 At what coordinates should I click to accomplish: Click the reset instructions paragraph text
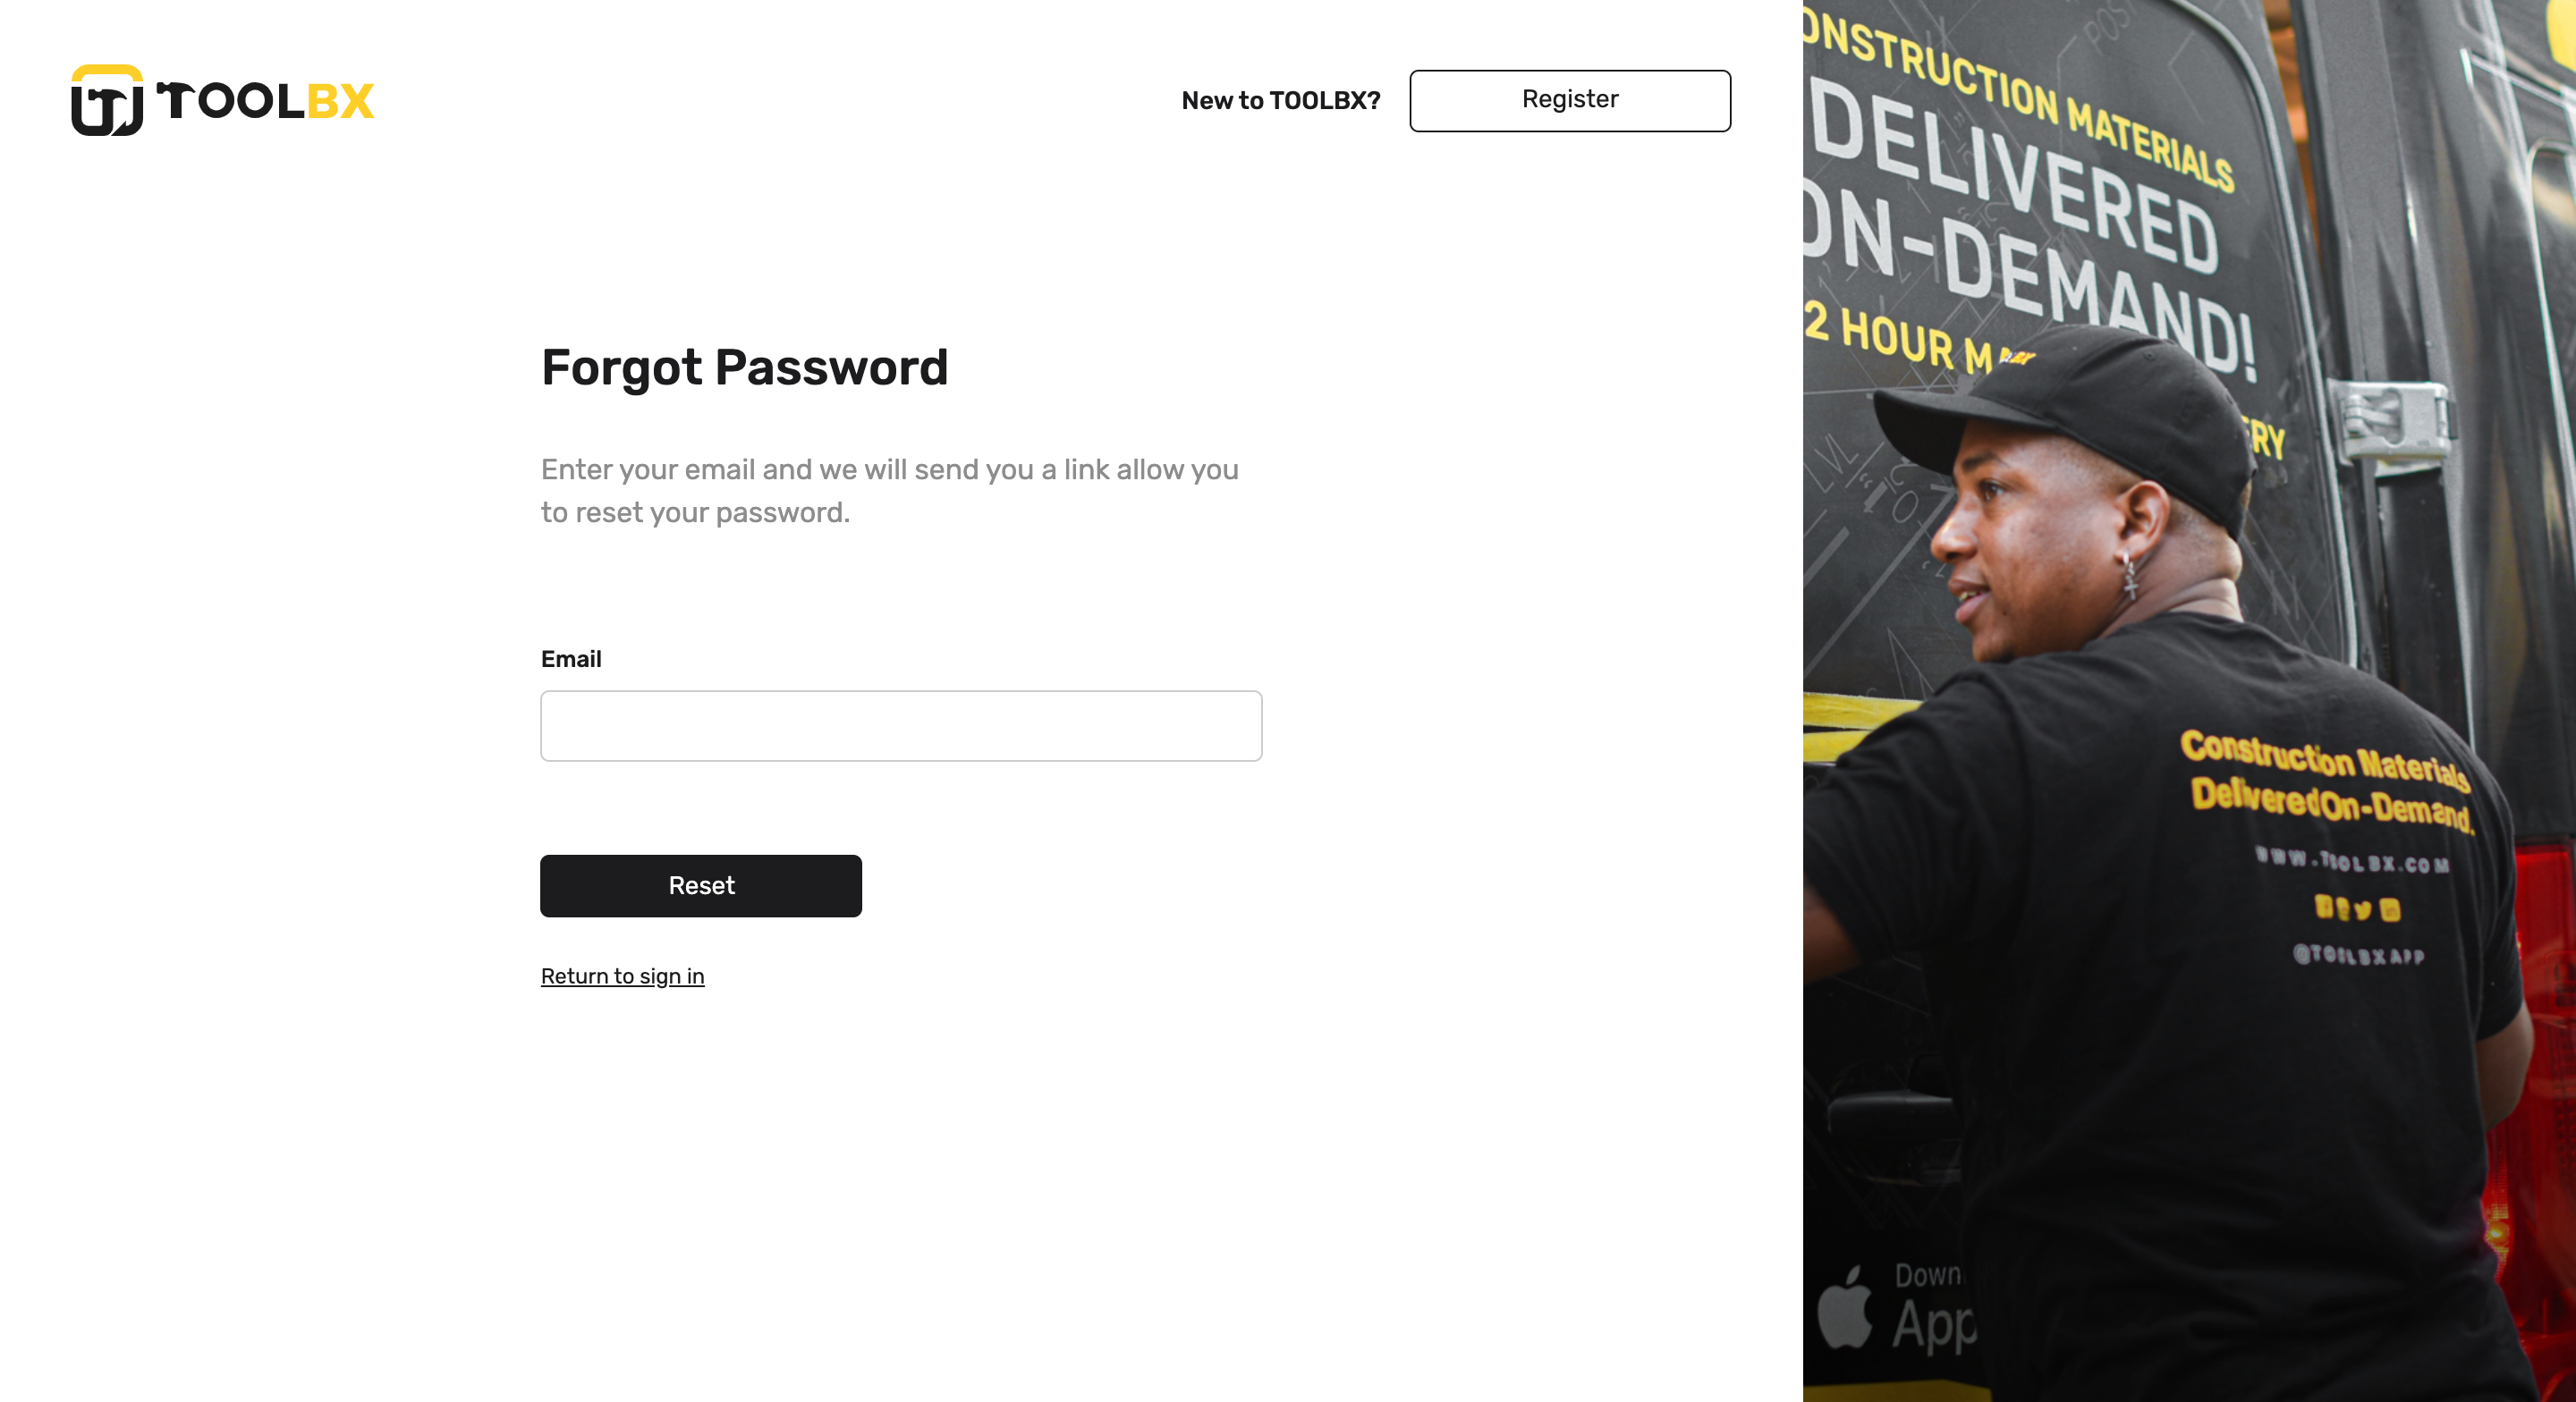click(889, 491)
